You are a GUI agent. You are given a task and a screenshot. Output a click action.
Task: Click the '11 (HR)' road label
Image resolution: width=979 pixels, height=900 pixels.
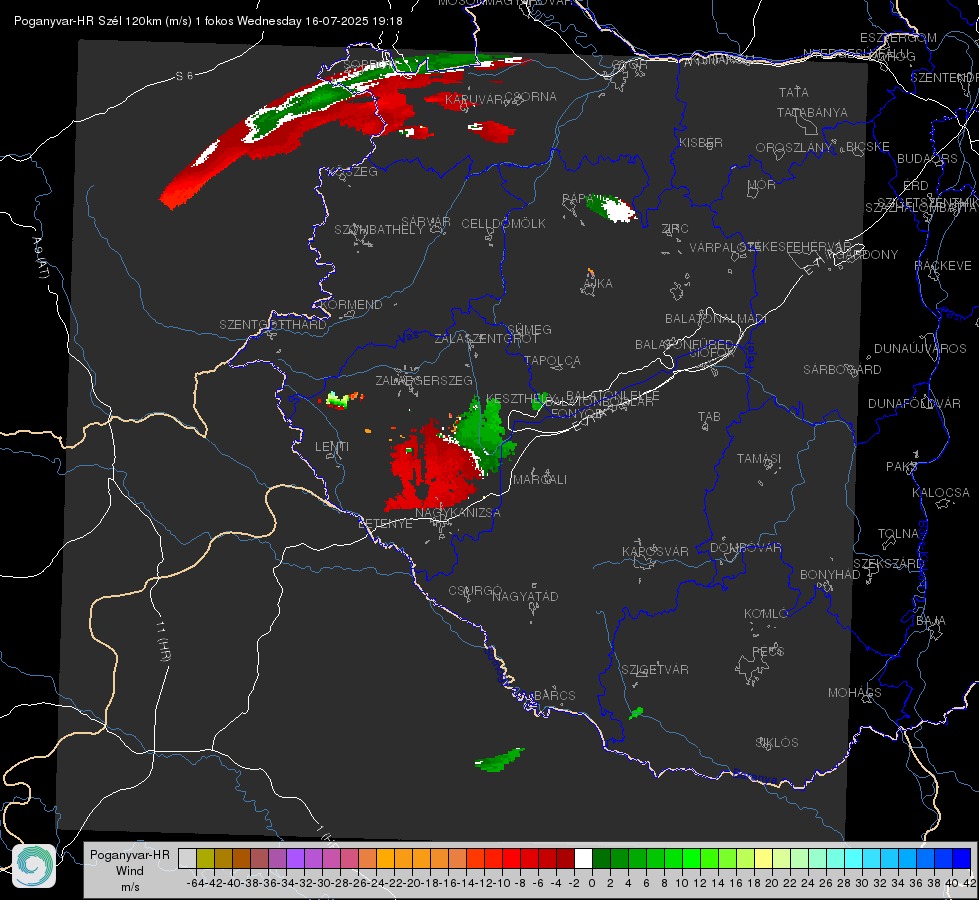click(164, 641)
